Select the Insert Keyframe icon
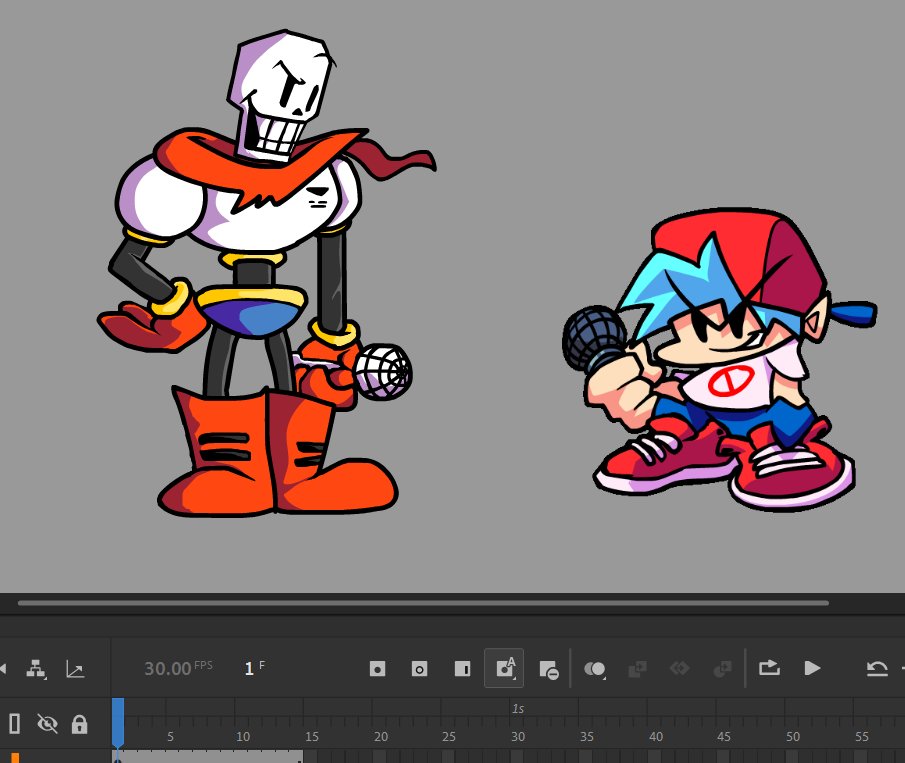 (378, 668)
